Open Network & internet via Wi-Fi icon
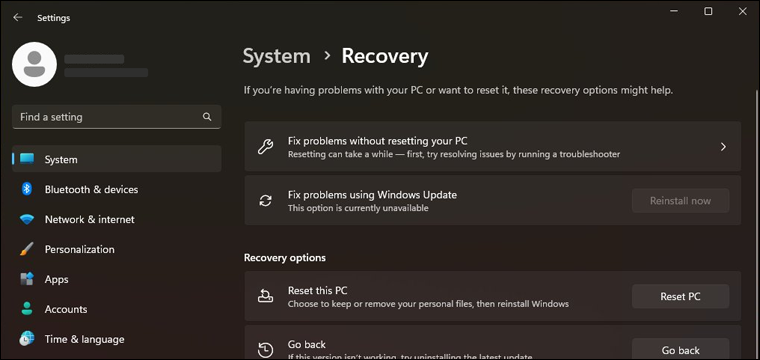 click(x=27, y=219)
